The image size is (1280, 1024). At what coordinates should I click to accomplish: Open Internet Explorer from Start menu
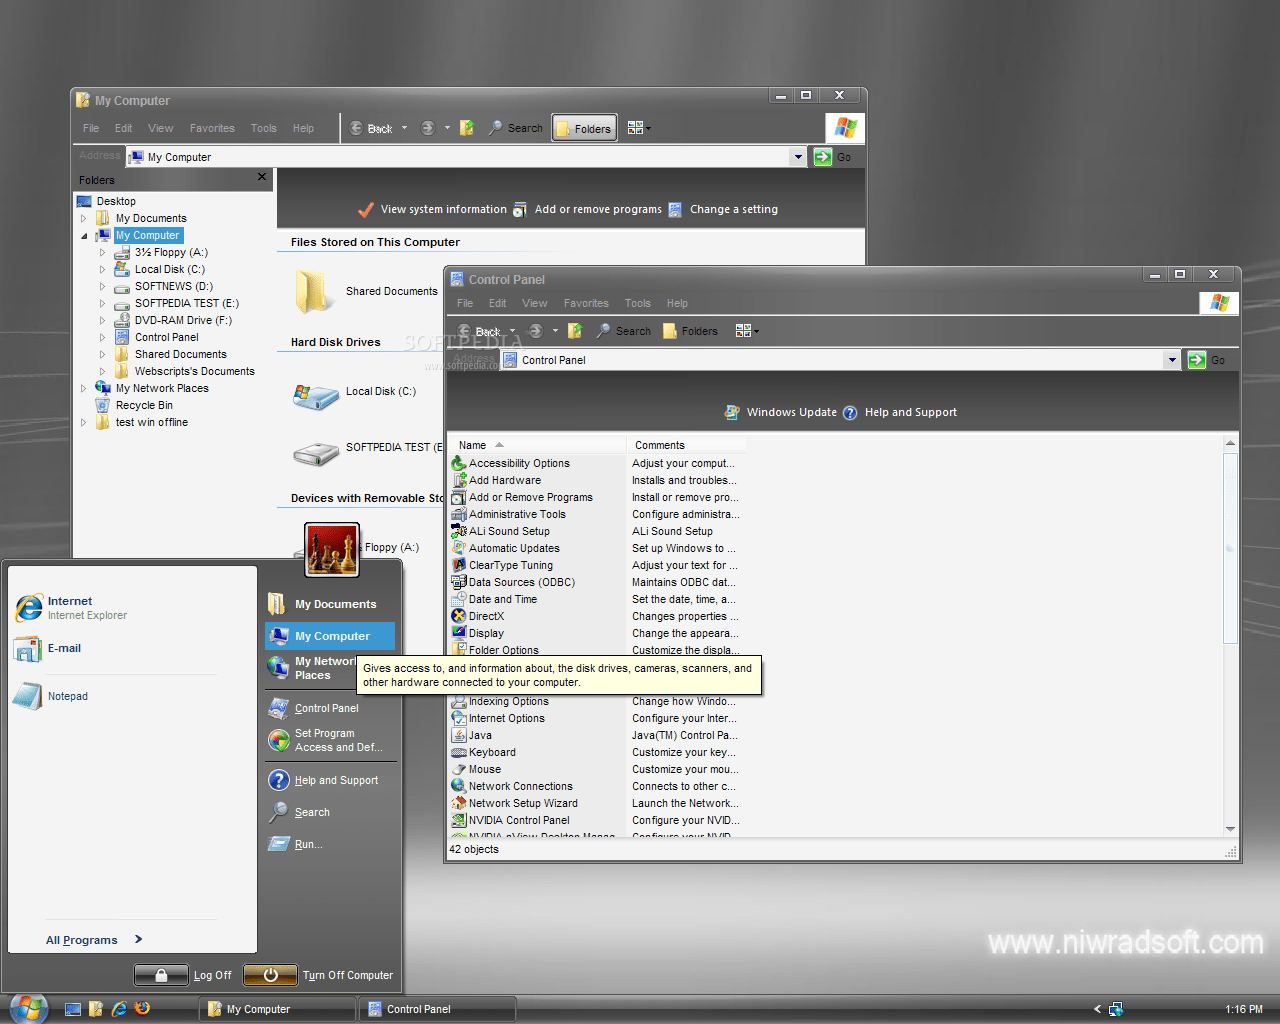click(x=72, y=607)
